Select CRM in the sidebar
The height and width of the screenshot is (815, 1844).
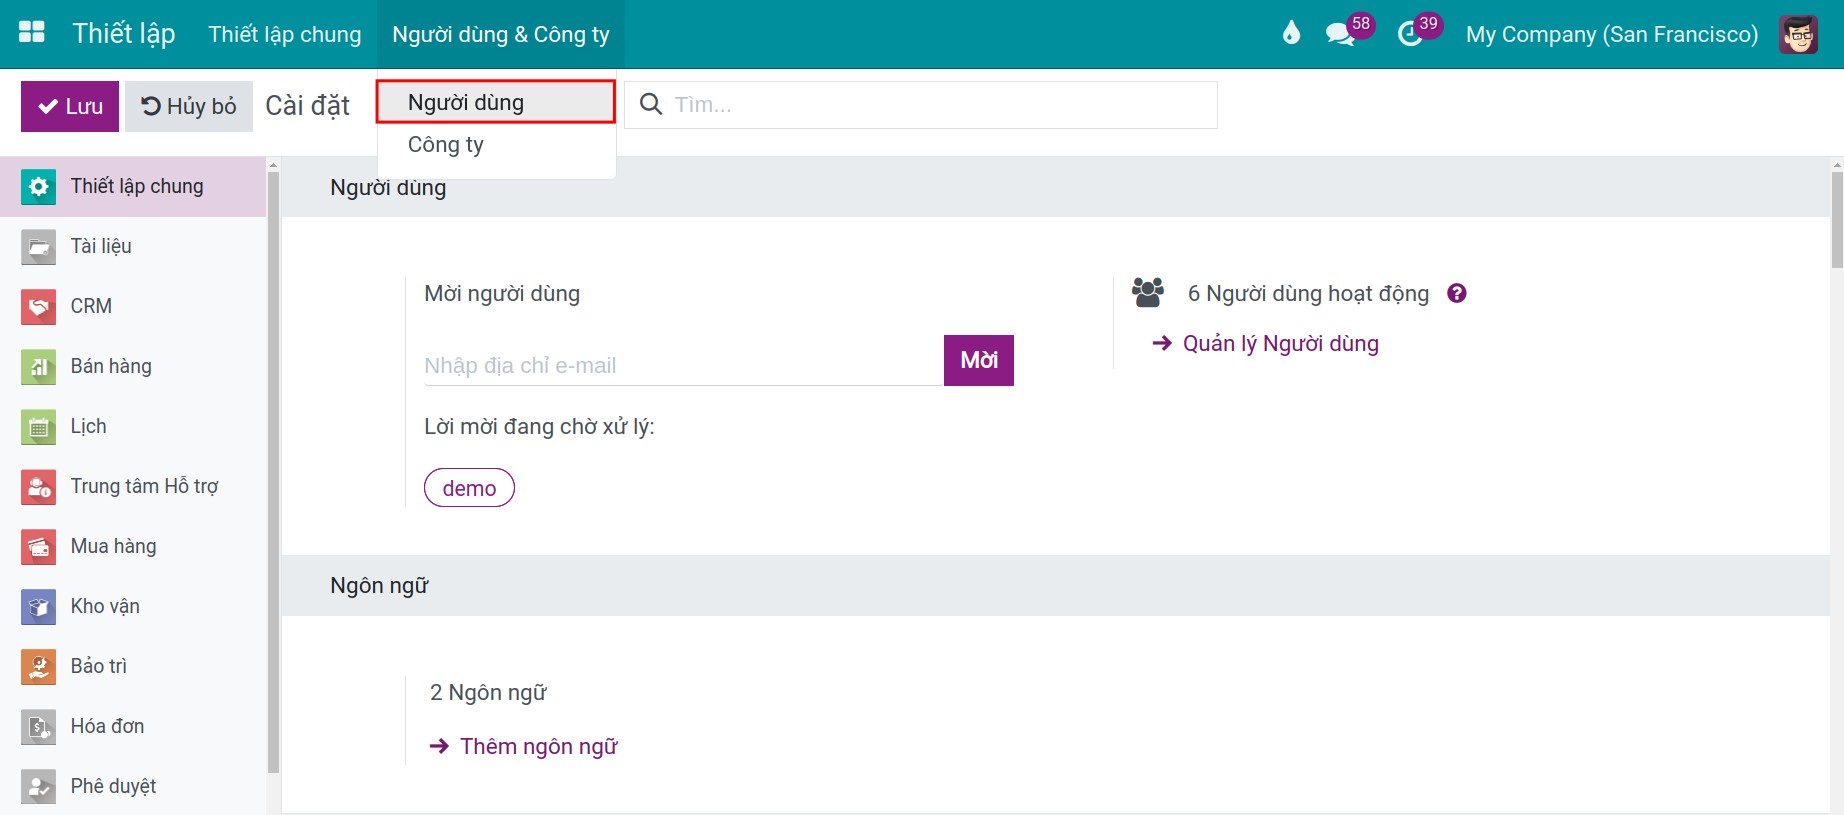tap(133, 306)
